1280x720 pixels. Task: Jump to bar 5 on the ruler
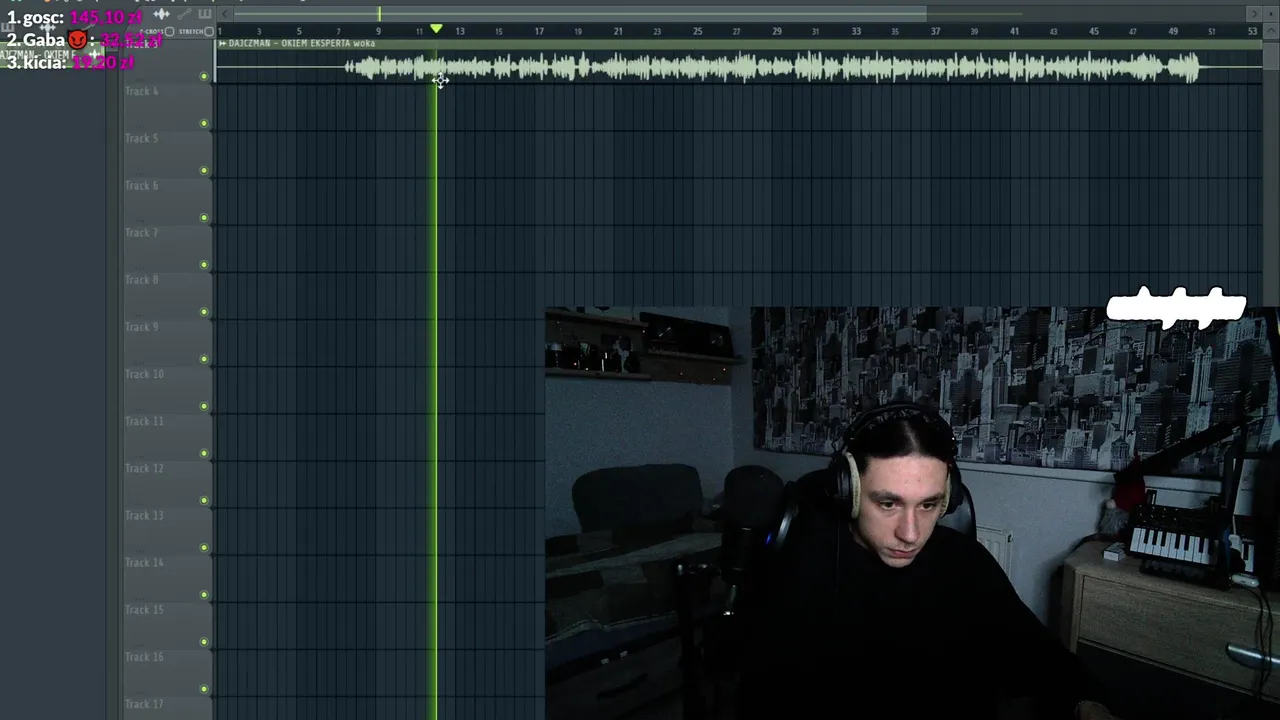(x=299, y=31)
